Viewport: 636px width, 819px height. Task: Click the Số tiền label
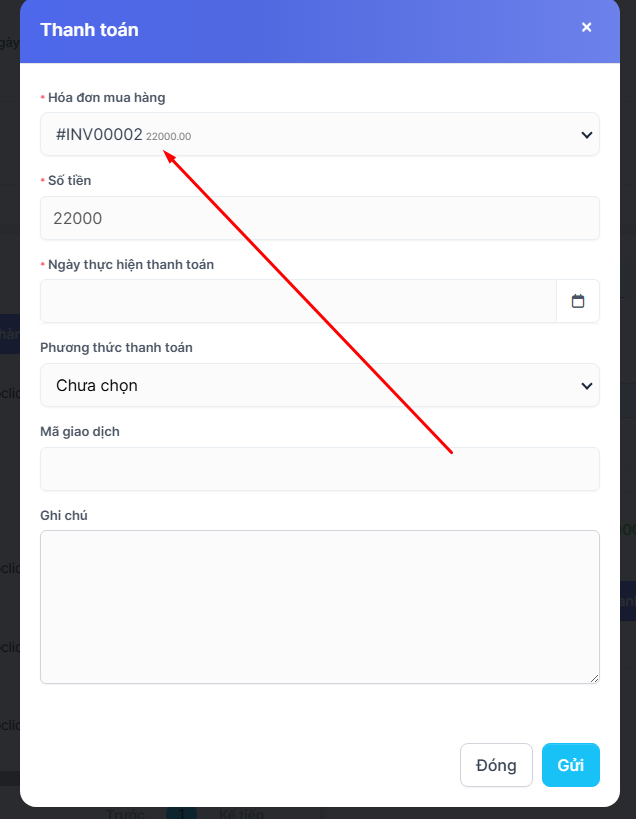tap(70, 181)
